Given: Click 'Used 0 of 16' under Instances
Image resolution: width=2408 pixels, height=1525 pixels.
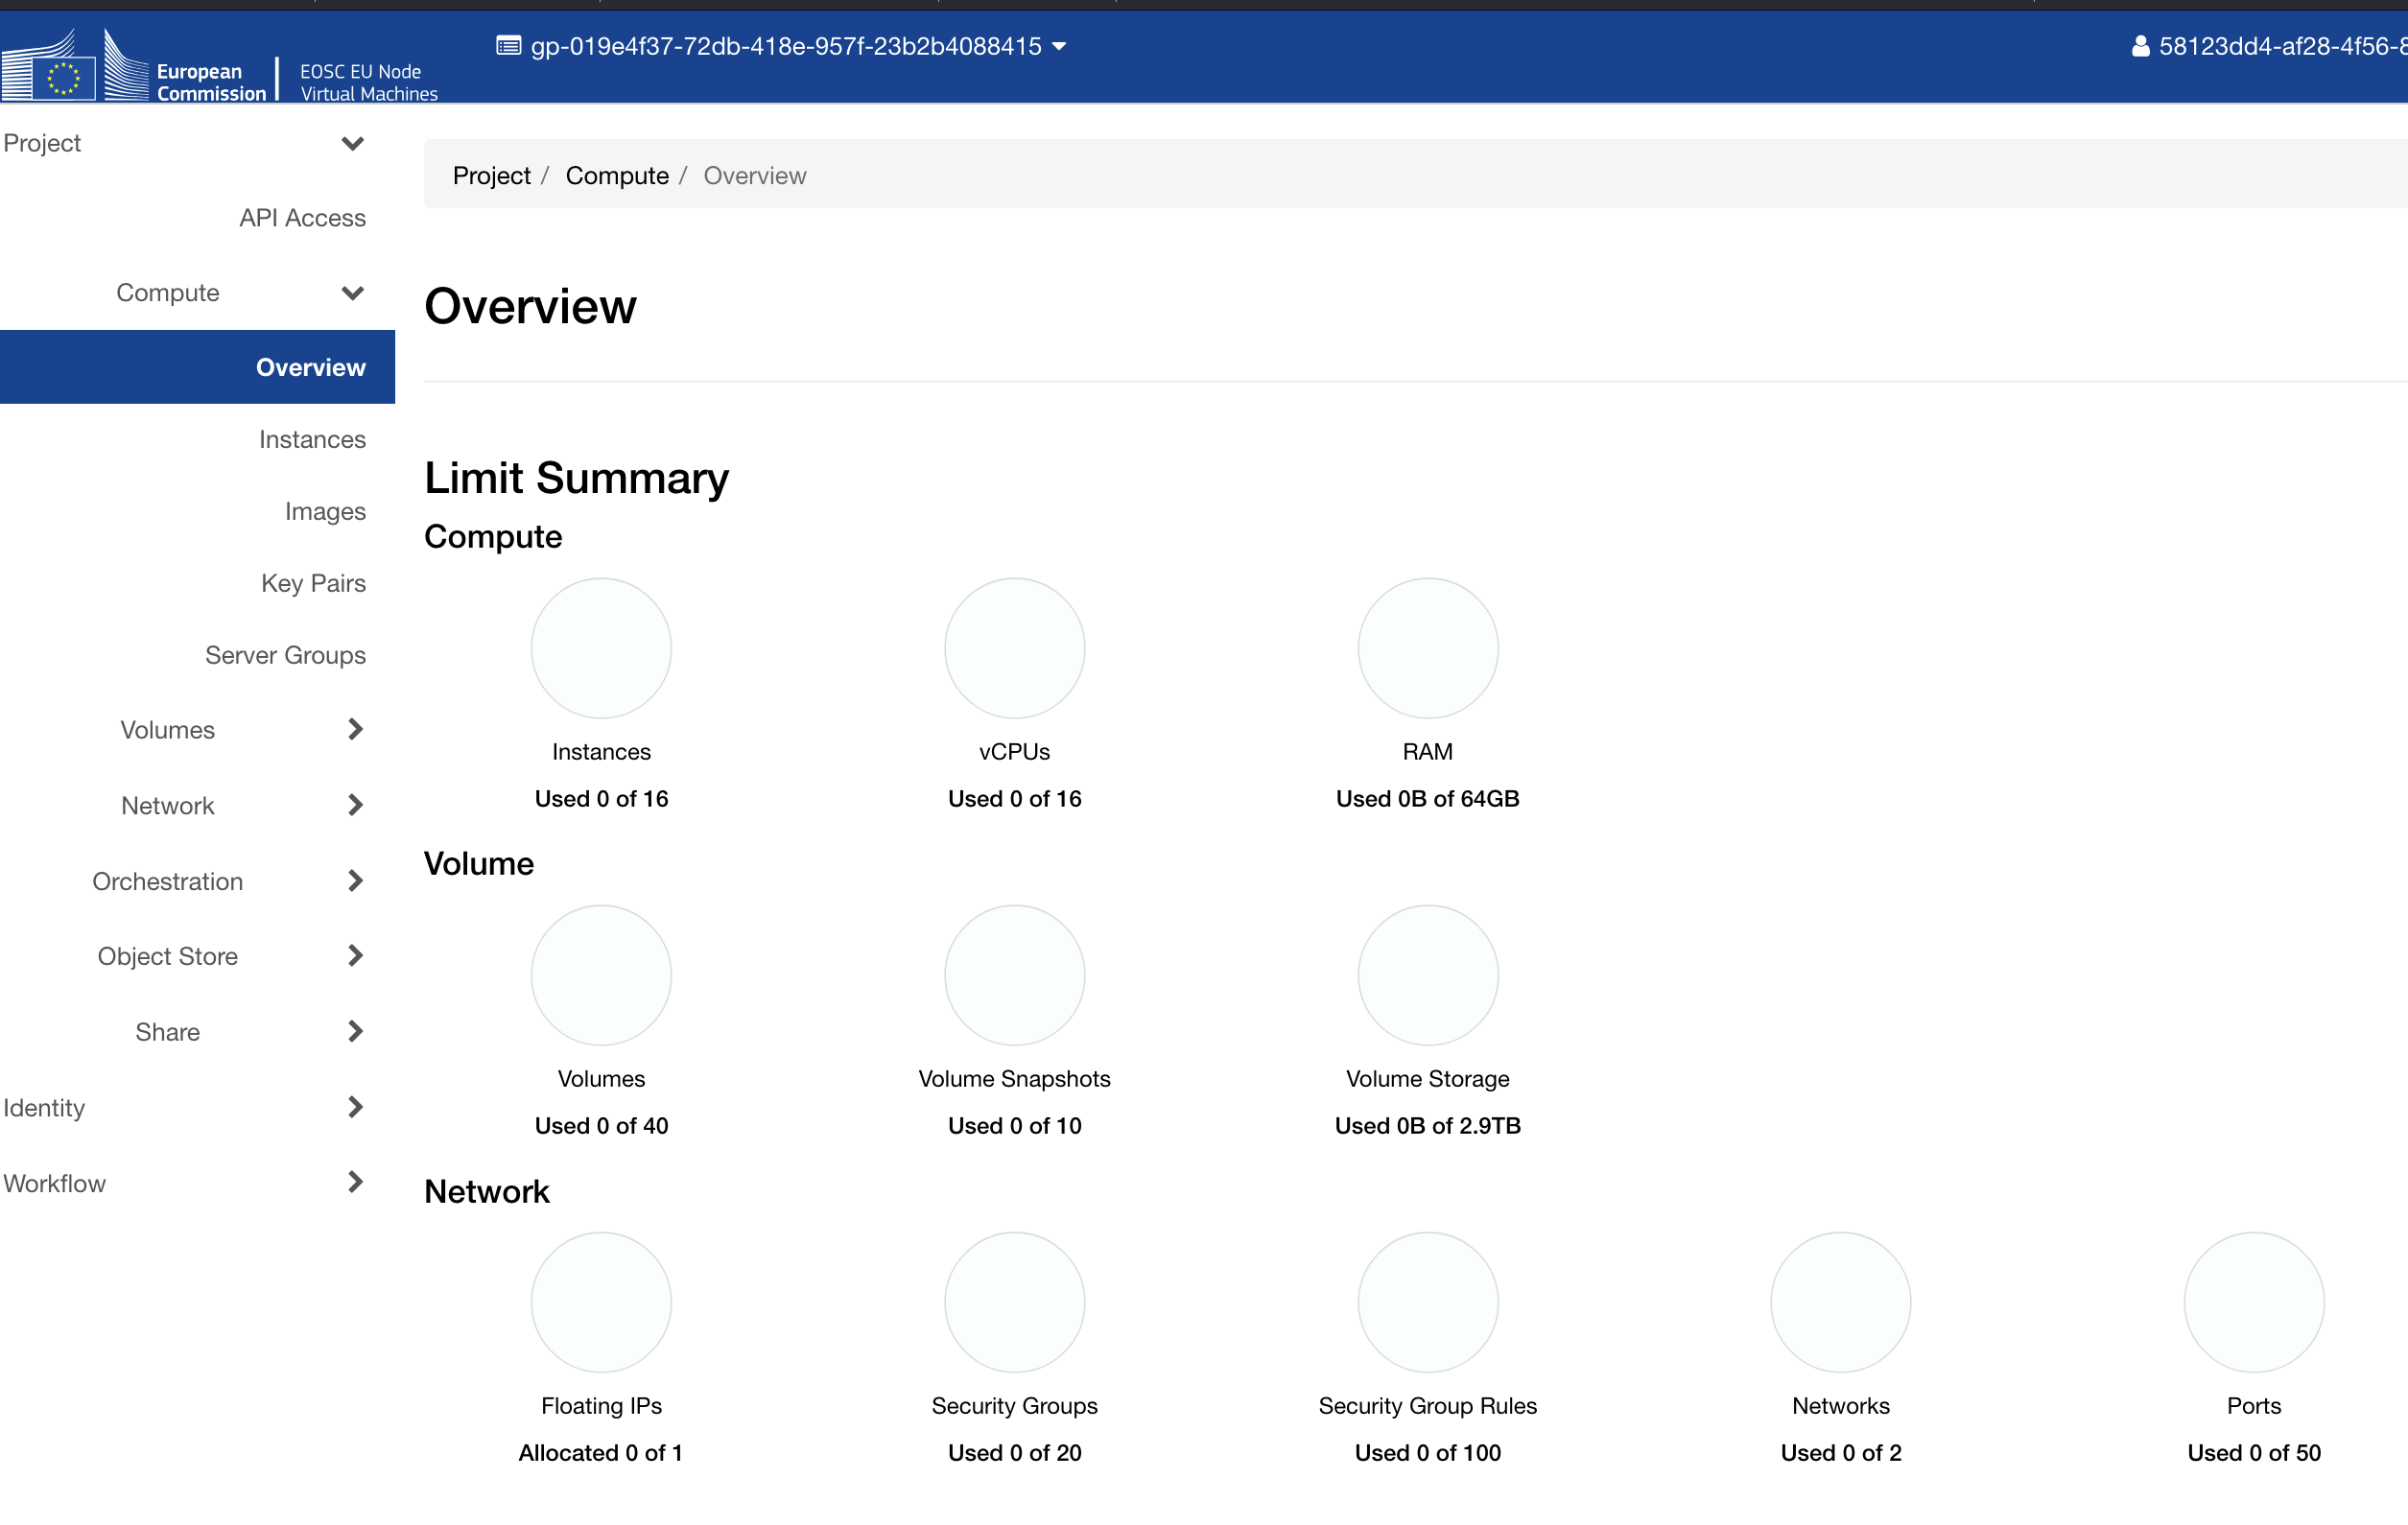Looking at the screenshot, I should (x=601, y=798).
